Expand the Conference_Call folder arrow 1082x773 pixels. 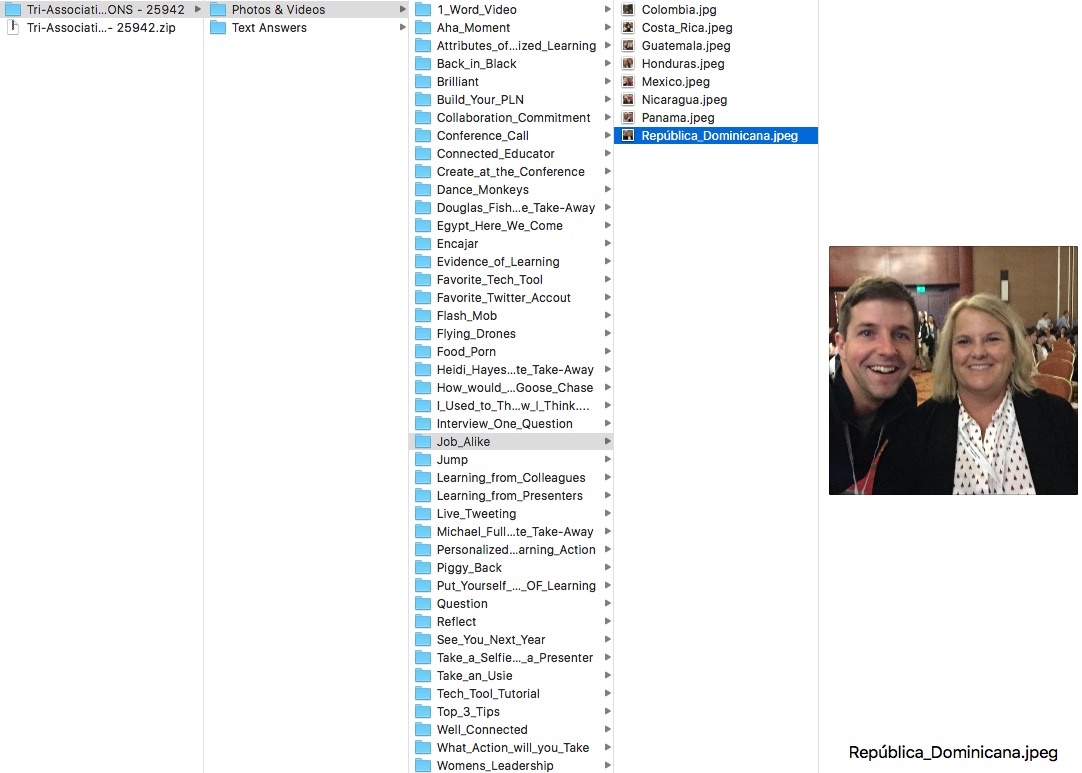tap(607, 135)
